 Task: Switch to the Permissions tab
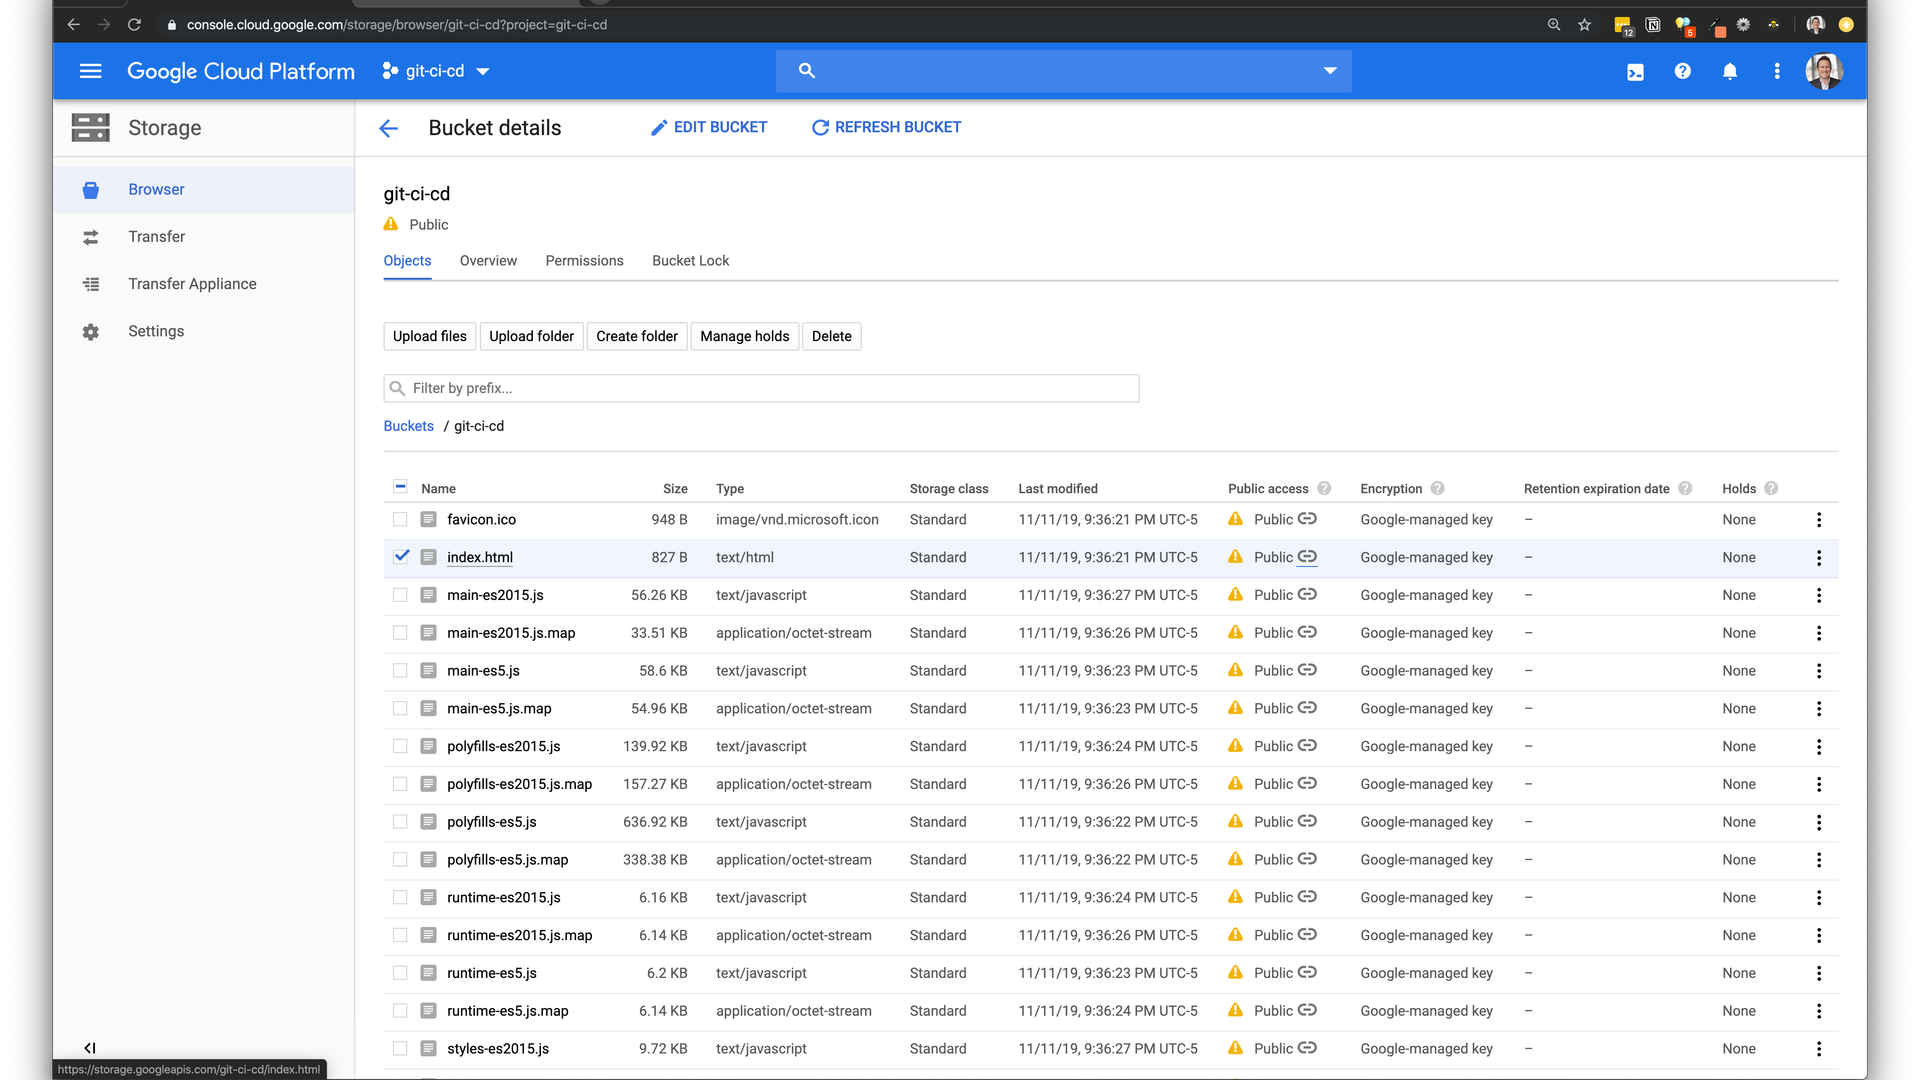(584, 261)
